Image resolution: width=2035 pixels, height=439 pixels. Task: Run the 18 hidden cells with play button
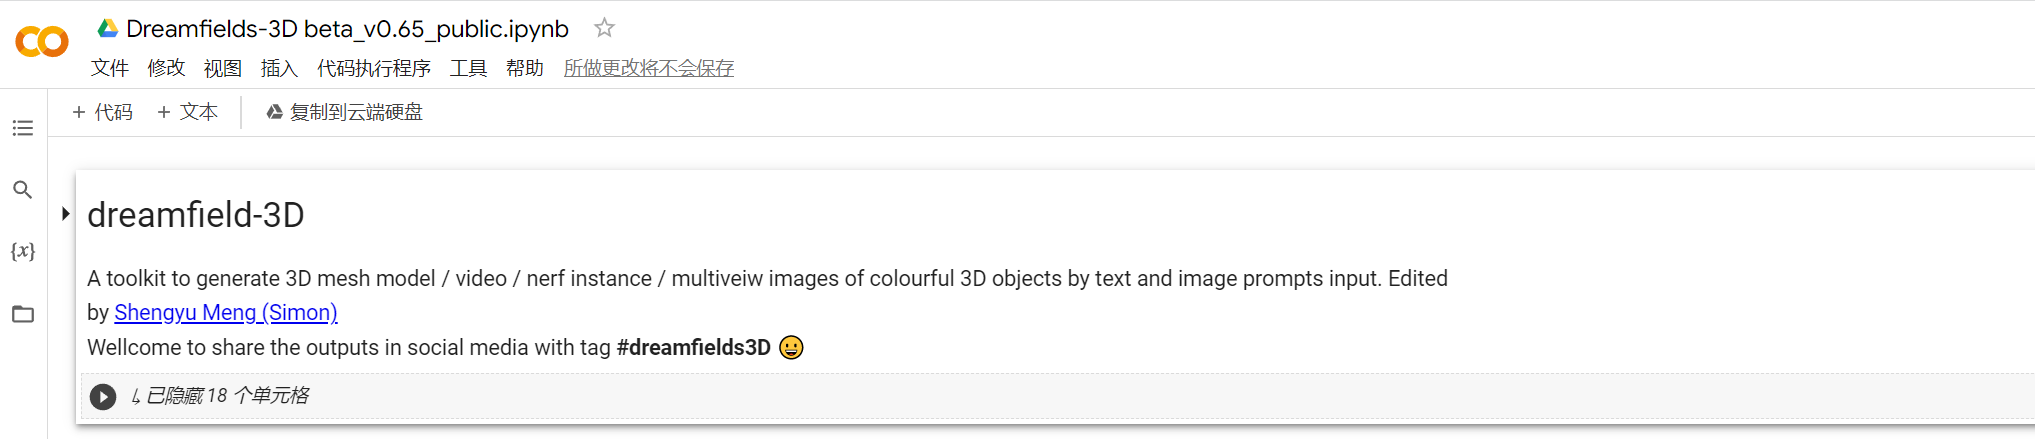(x=103, y=397)
